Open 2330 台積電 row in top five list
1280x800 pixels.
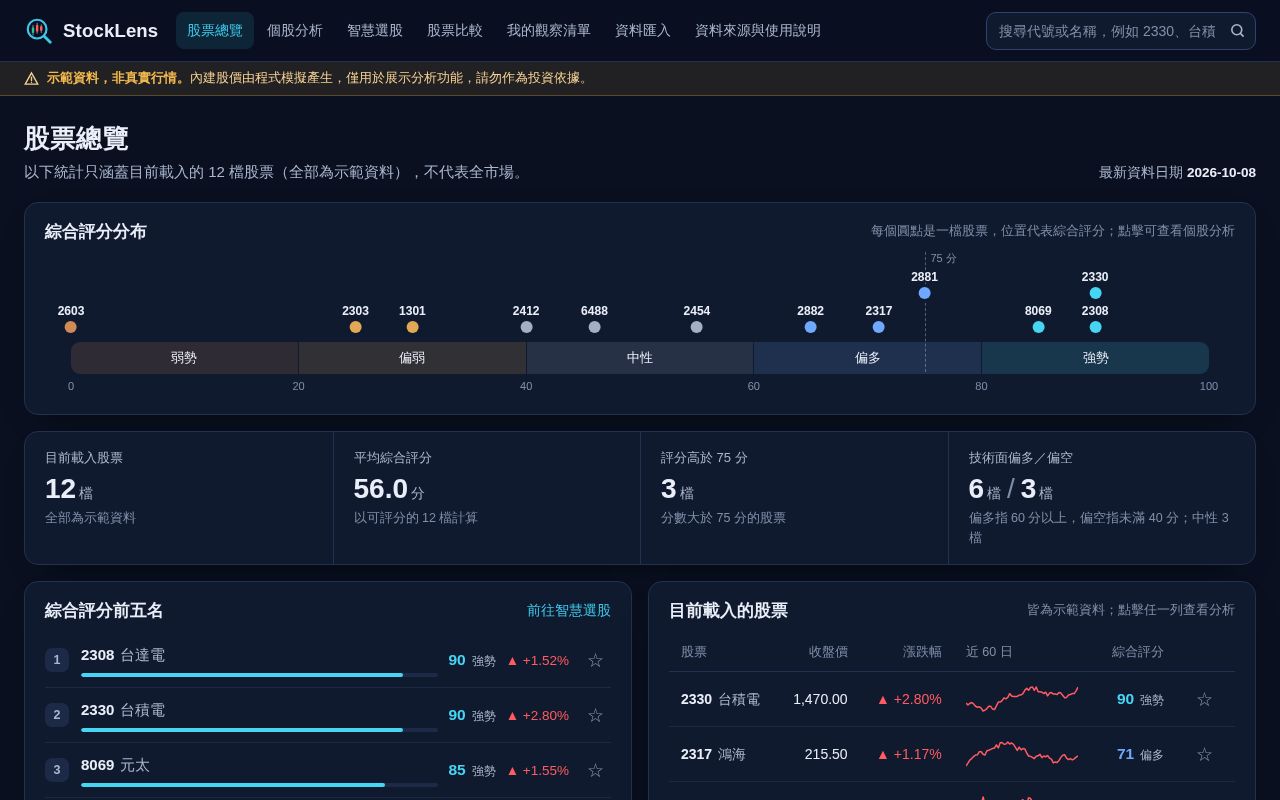coord(328,715)
